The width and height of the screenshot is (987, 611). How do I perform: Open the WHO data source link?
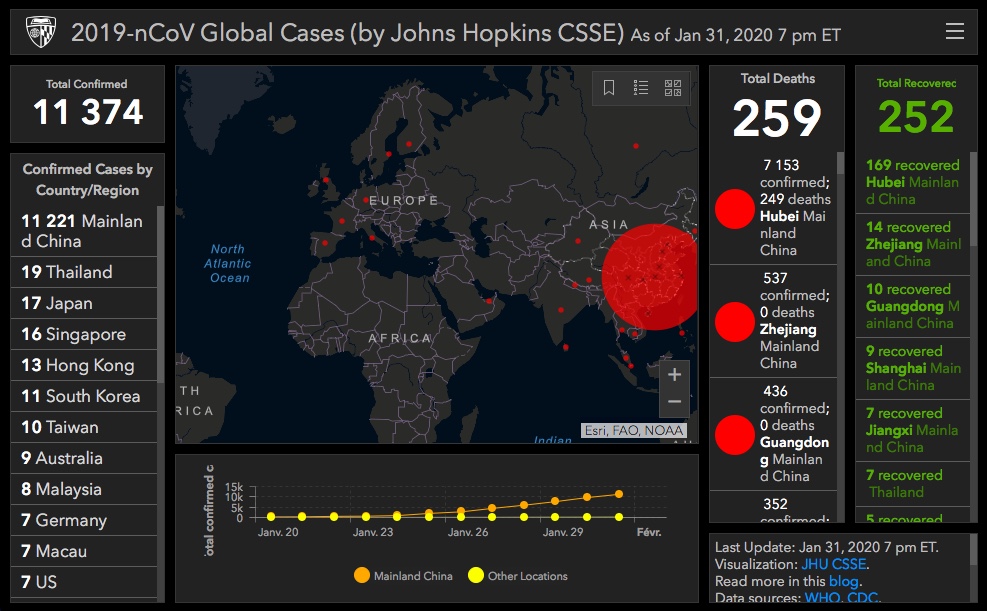[x=822, y=597]
